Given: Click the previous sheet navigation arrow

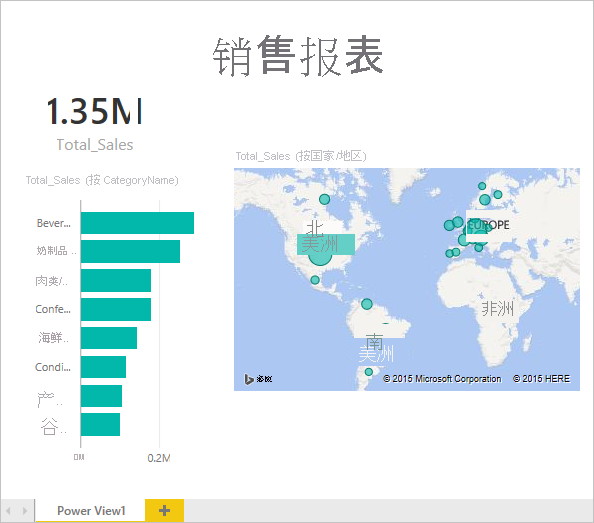Looking at the screenshot, I should coord(8,511).
